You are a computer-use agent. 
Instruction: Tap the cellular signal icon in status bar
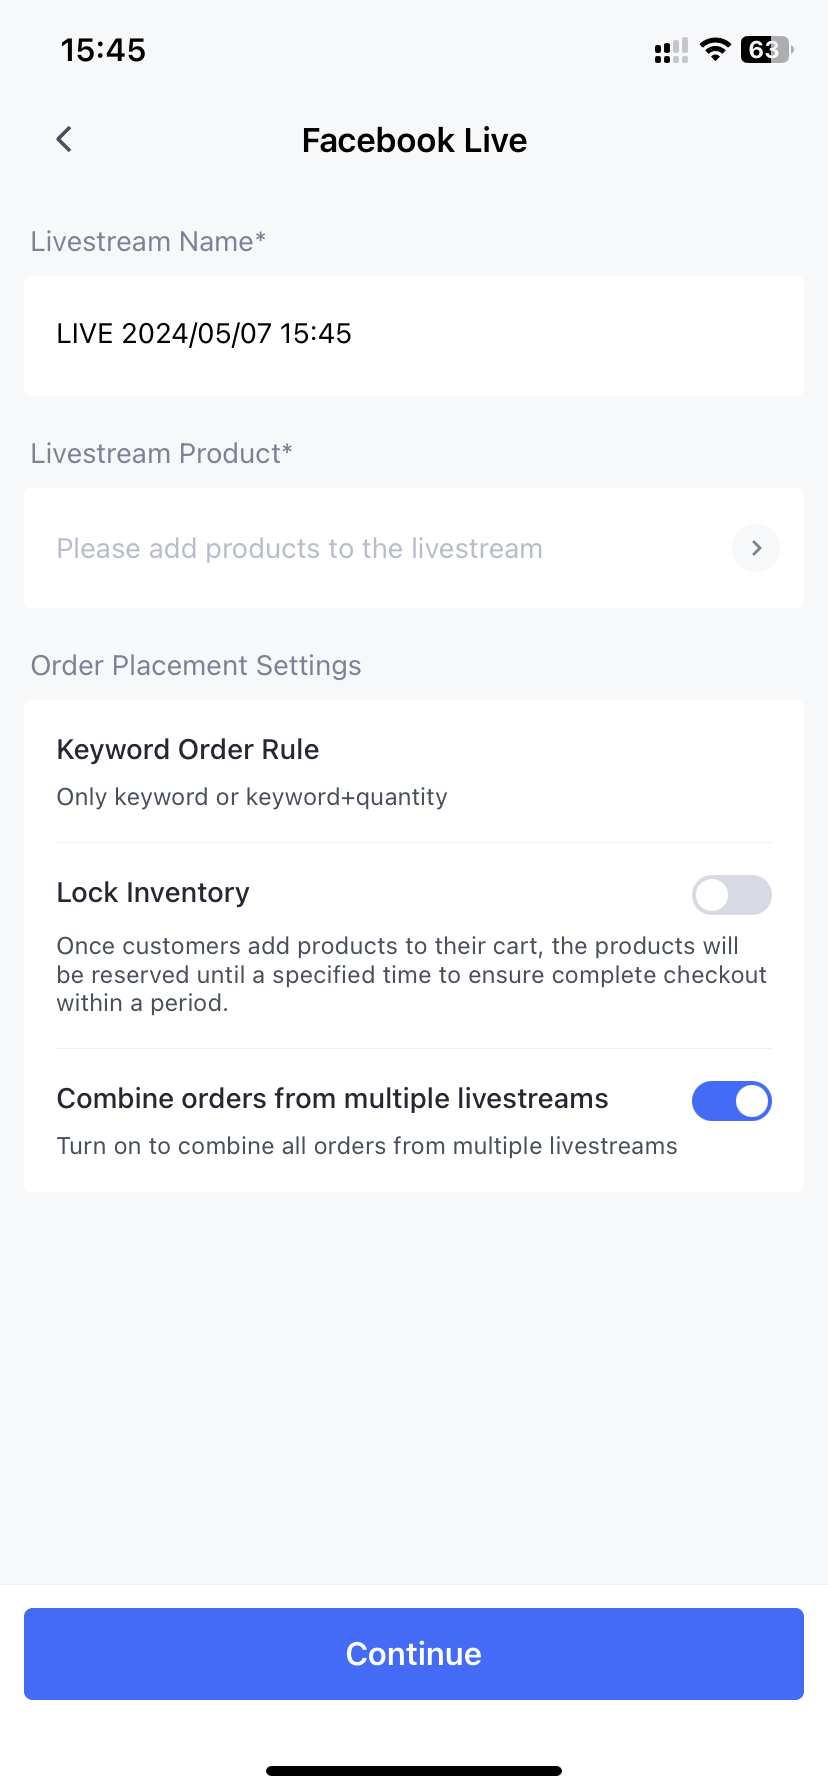click(x=671, y=50)
